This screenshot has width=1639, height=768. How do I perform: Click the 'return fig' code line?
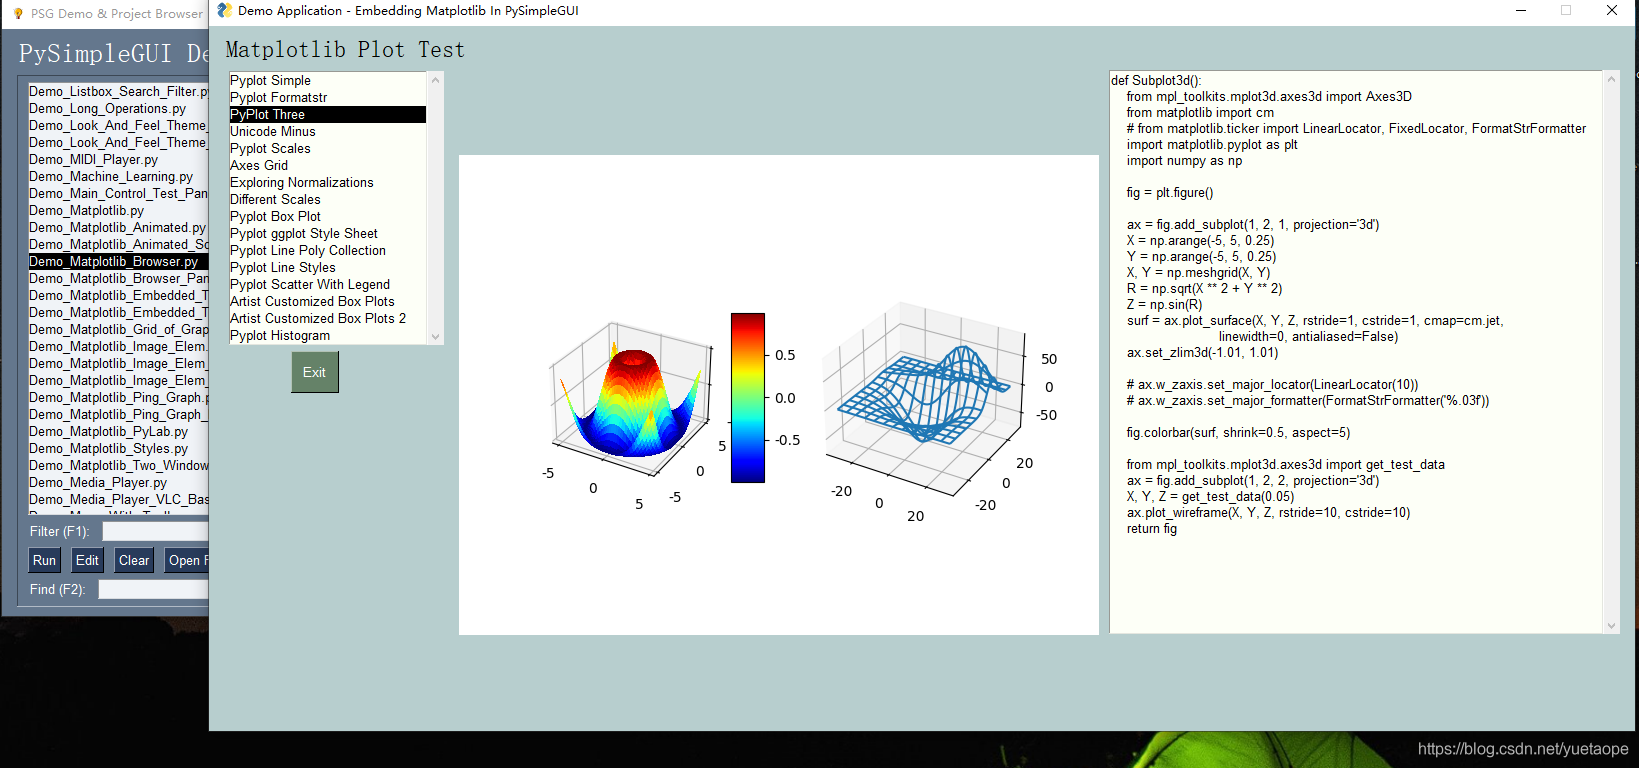[x=1152, y=528]
